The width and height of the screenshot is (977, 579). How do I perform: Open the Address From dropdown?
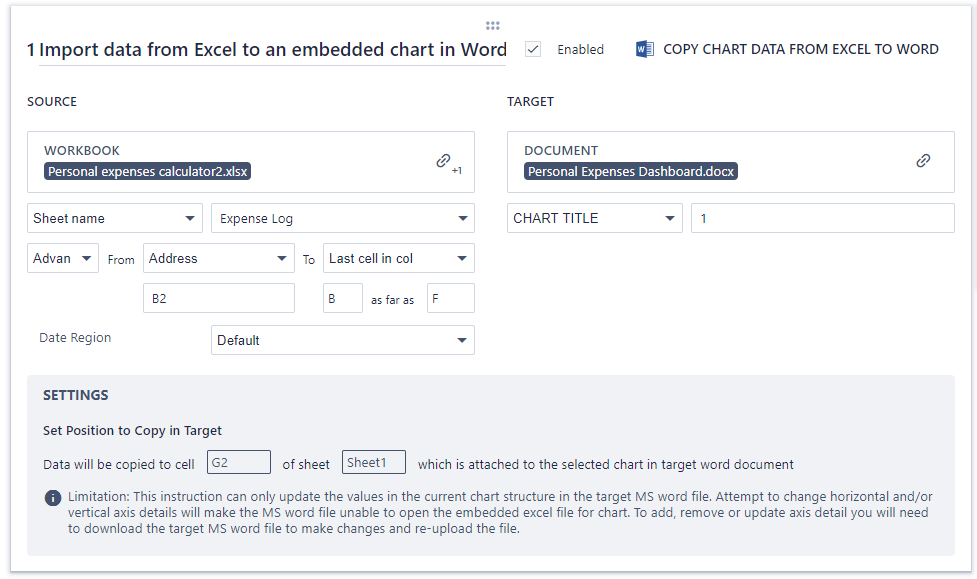pyautogui.click(x=219, y=258)
